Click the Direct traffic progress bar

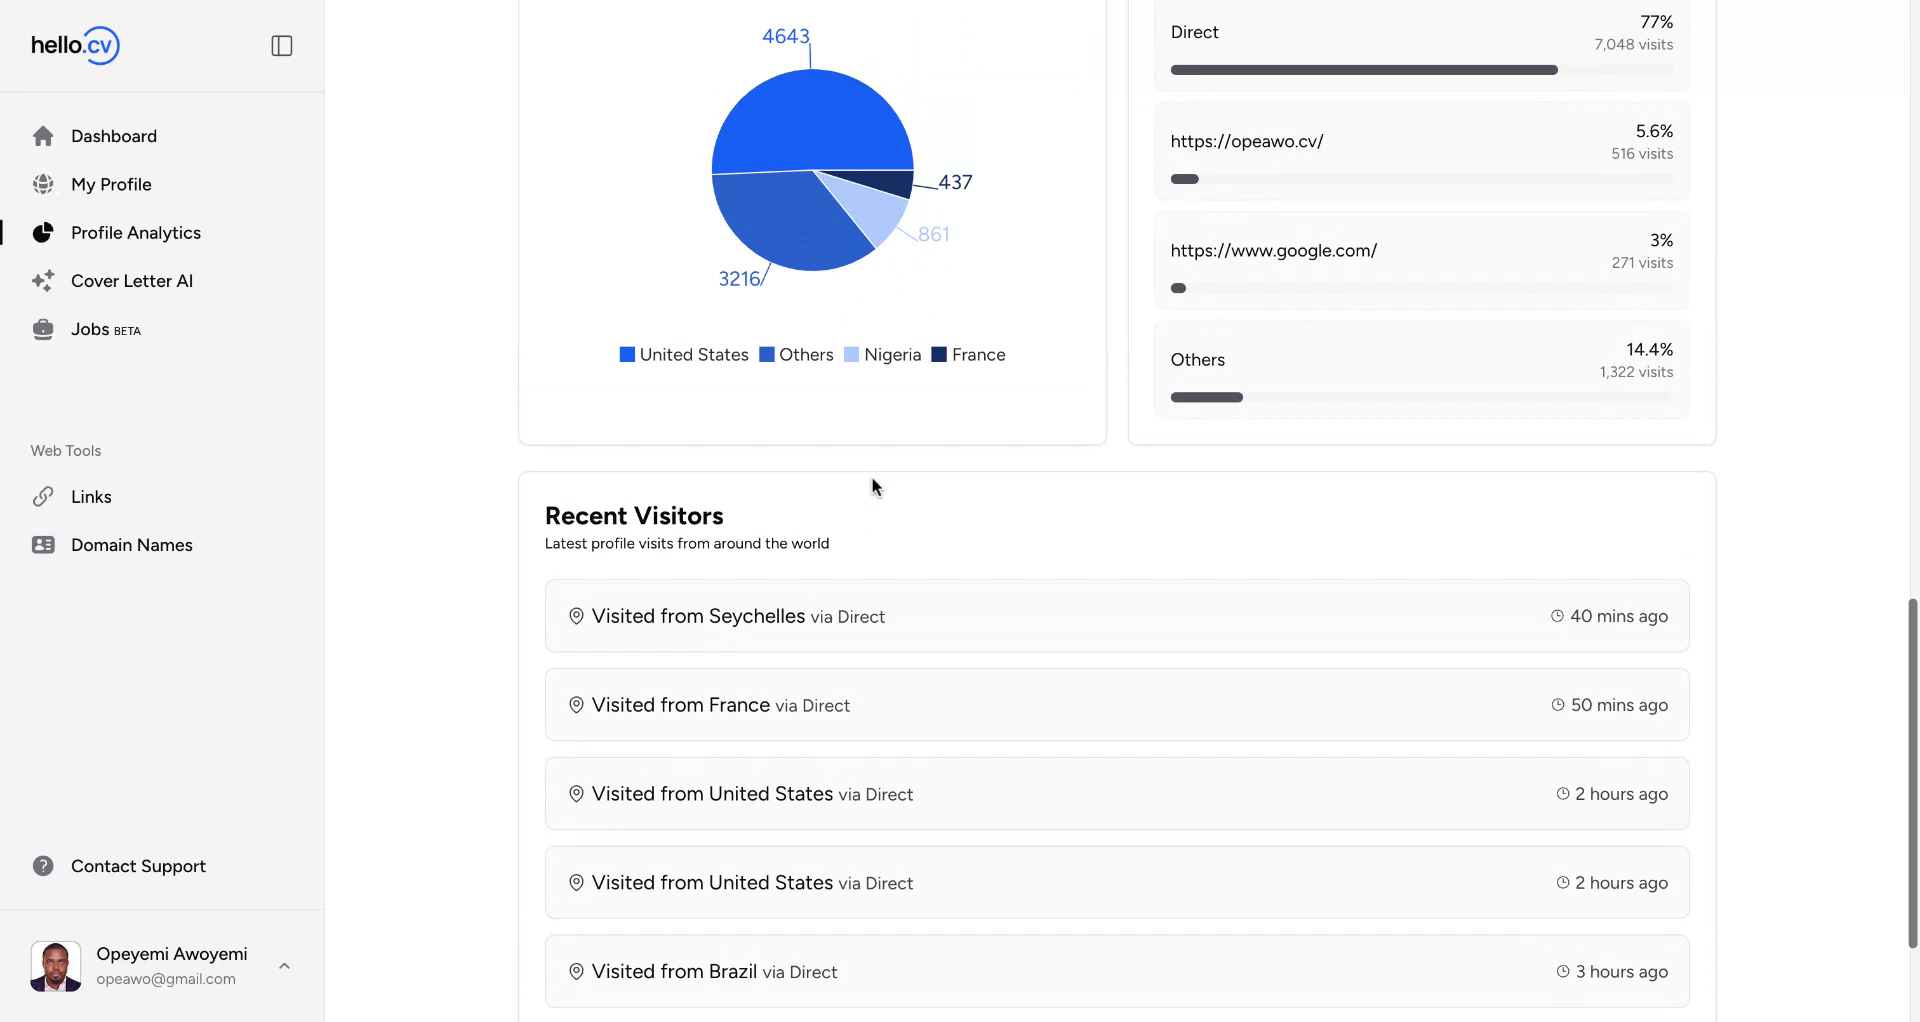[x=1364, y=70]
